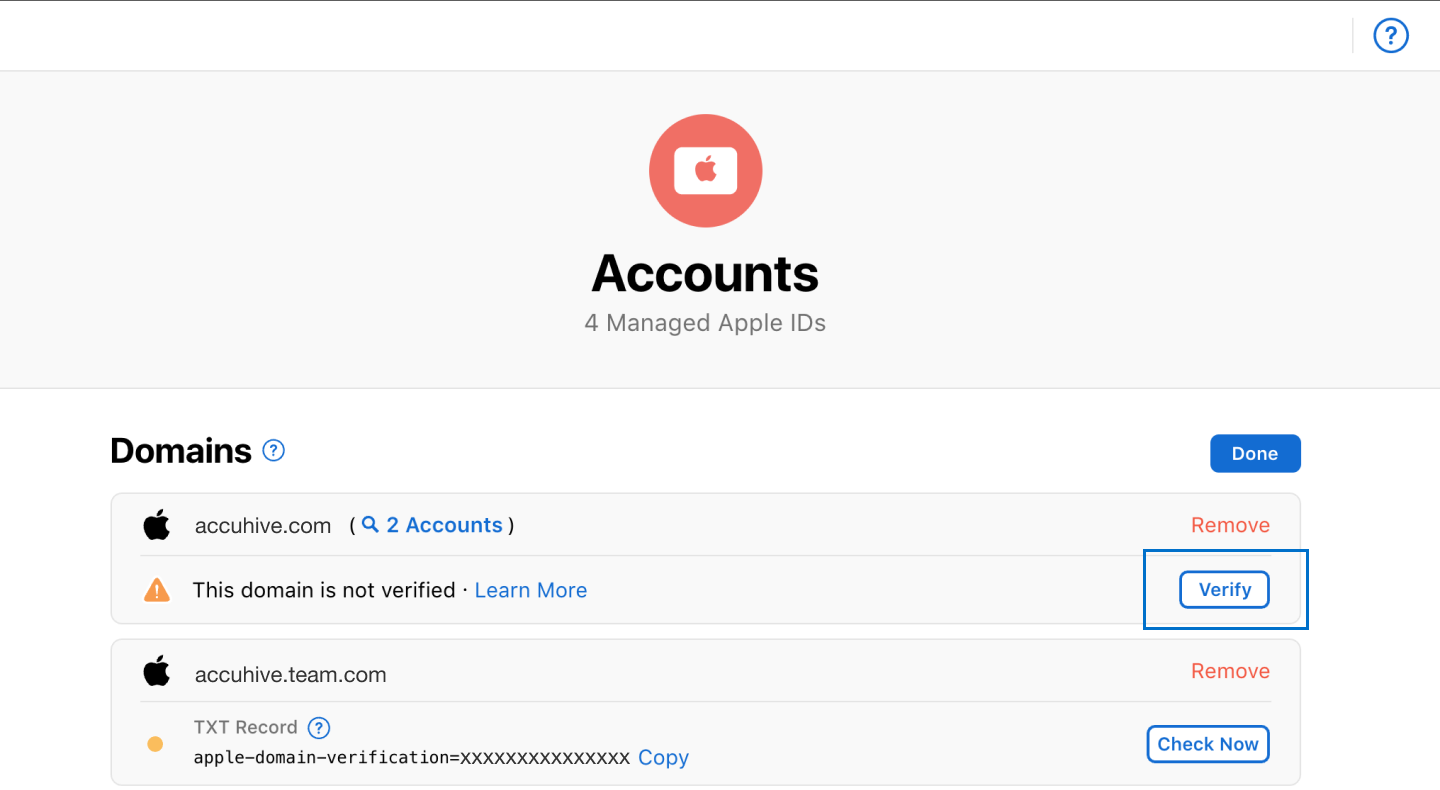Click the Apple logo beside accuhive.team.com
Screen dimensions: 1440x790
click(x=156, y=671)
